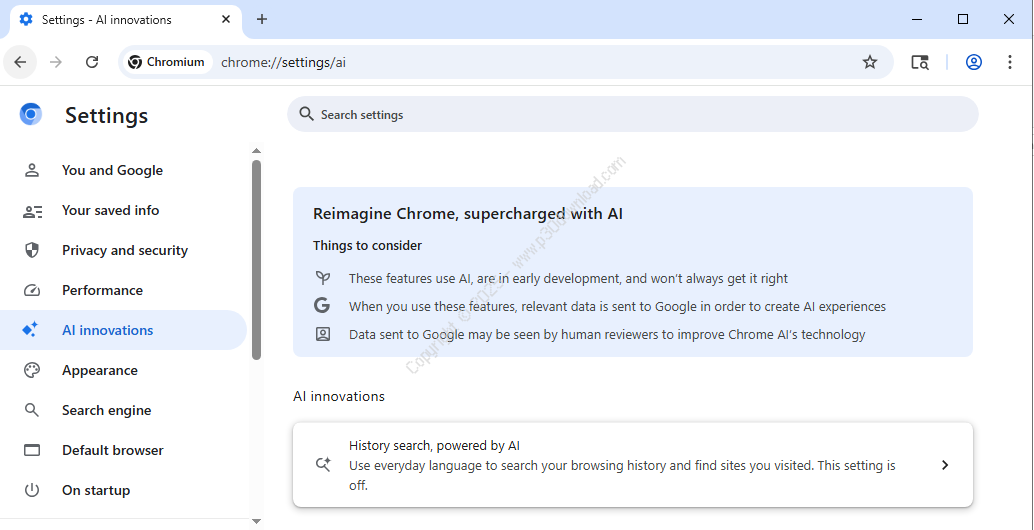Open a new tab with plus button
Screen dimensions: 1034x530
coord(262,19)
